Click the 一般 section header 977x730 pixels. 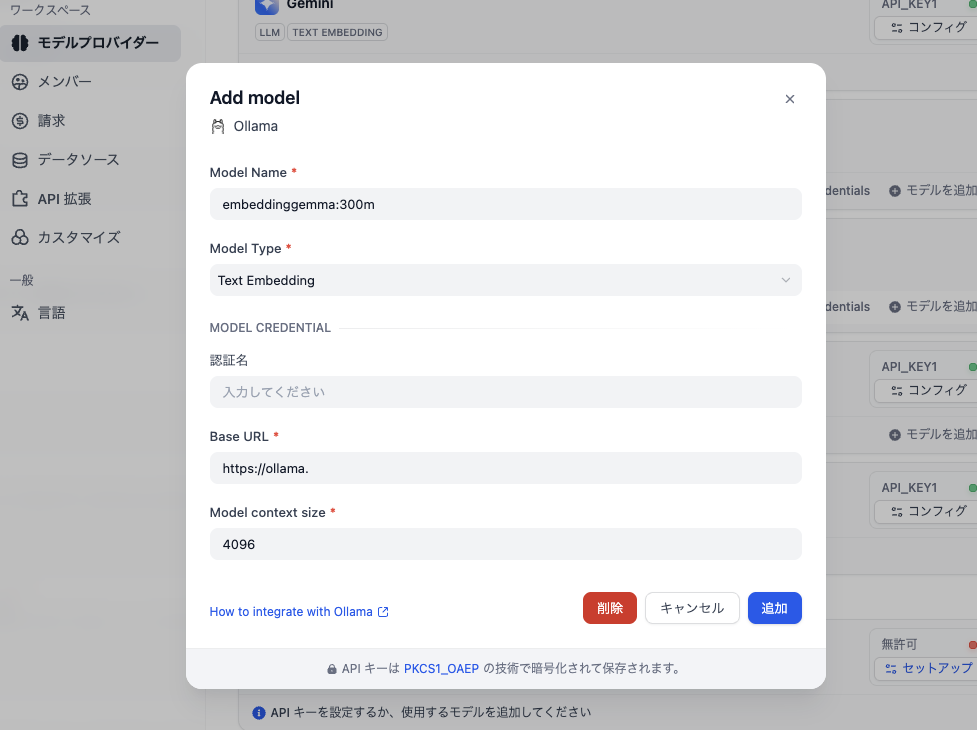(x=22, y=280)
